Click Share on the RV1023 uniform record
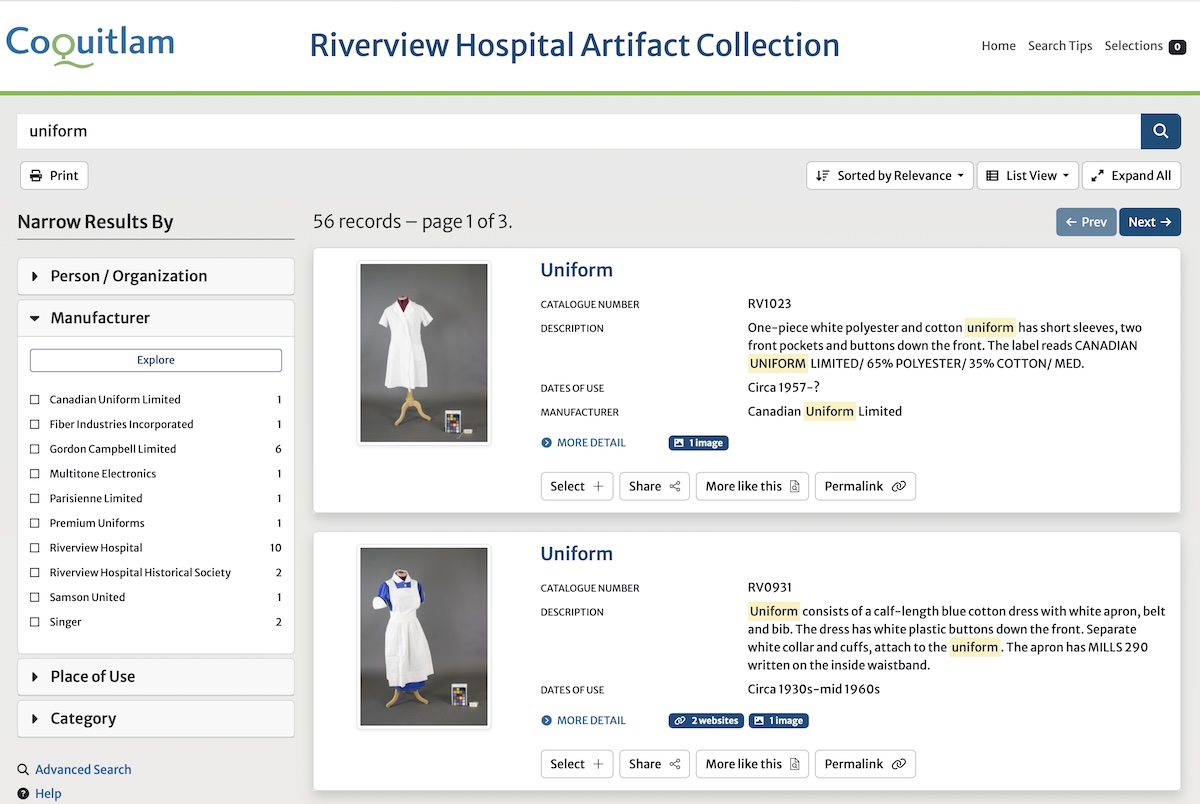The image size is (1200, 804). [x=654, y=487]
